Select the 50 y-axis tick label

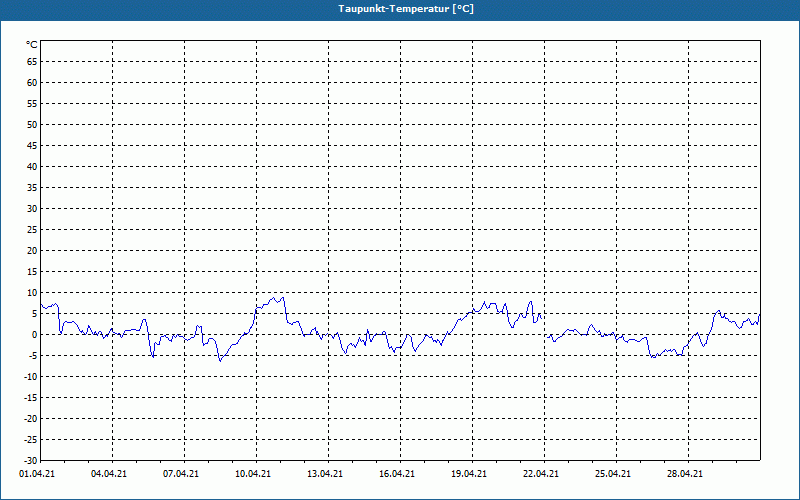[32, 124]
